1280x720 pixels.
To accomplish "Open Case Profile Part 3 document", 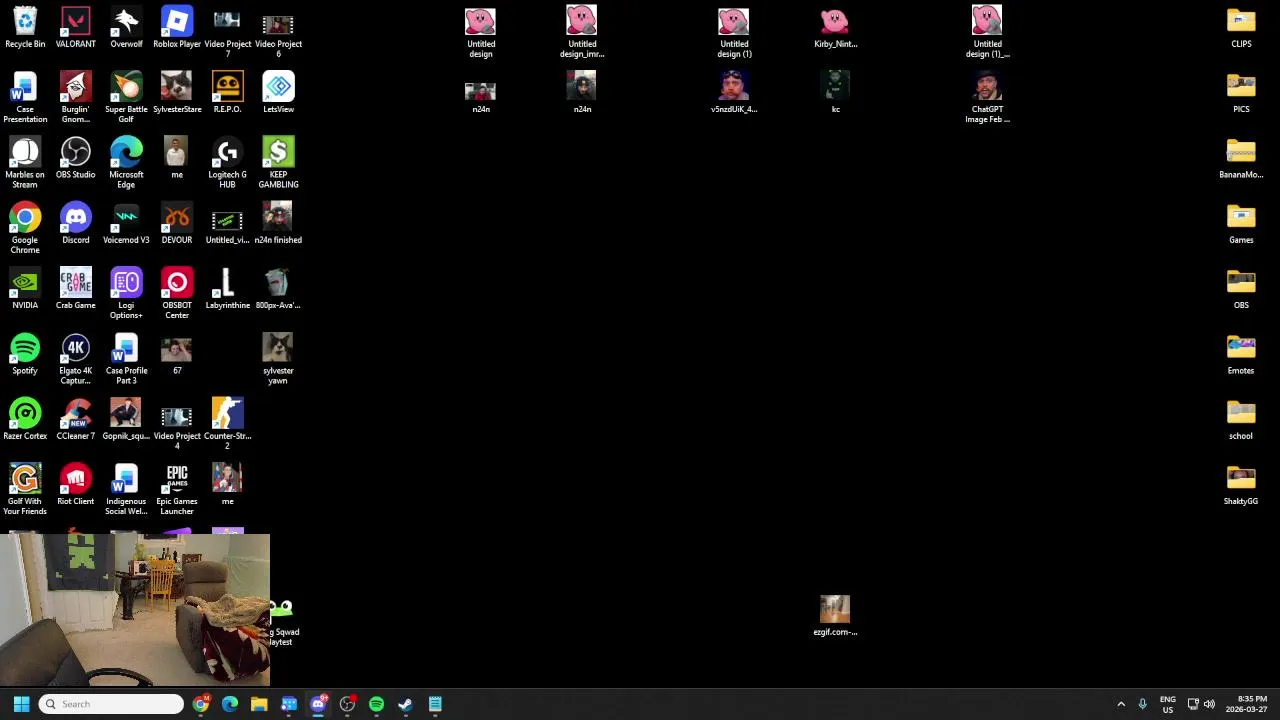I will [126, 359].
